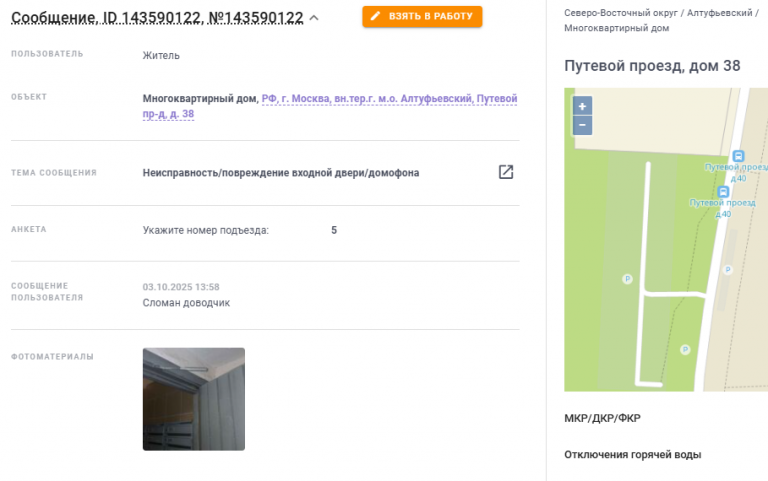Click the upper bus stop icon on map
Image resolution: width=768 pixels, height=481 pixels.
point(738,156)
